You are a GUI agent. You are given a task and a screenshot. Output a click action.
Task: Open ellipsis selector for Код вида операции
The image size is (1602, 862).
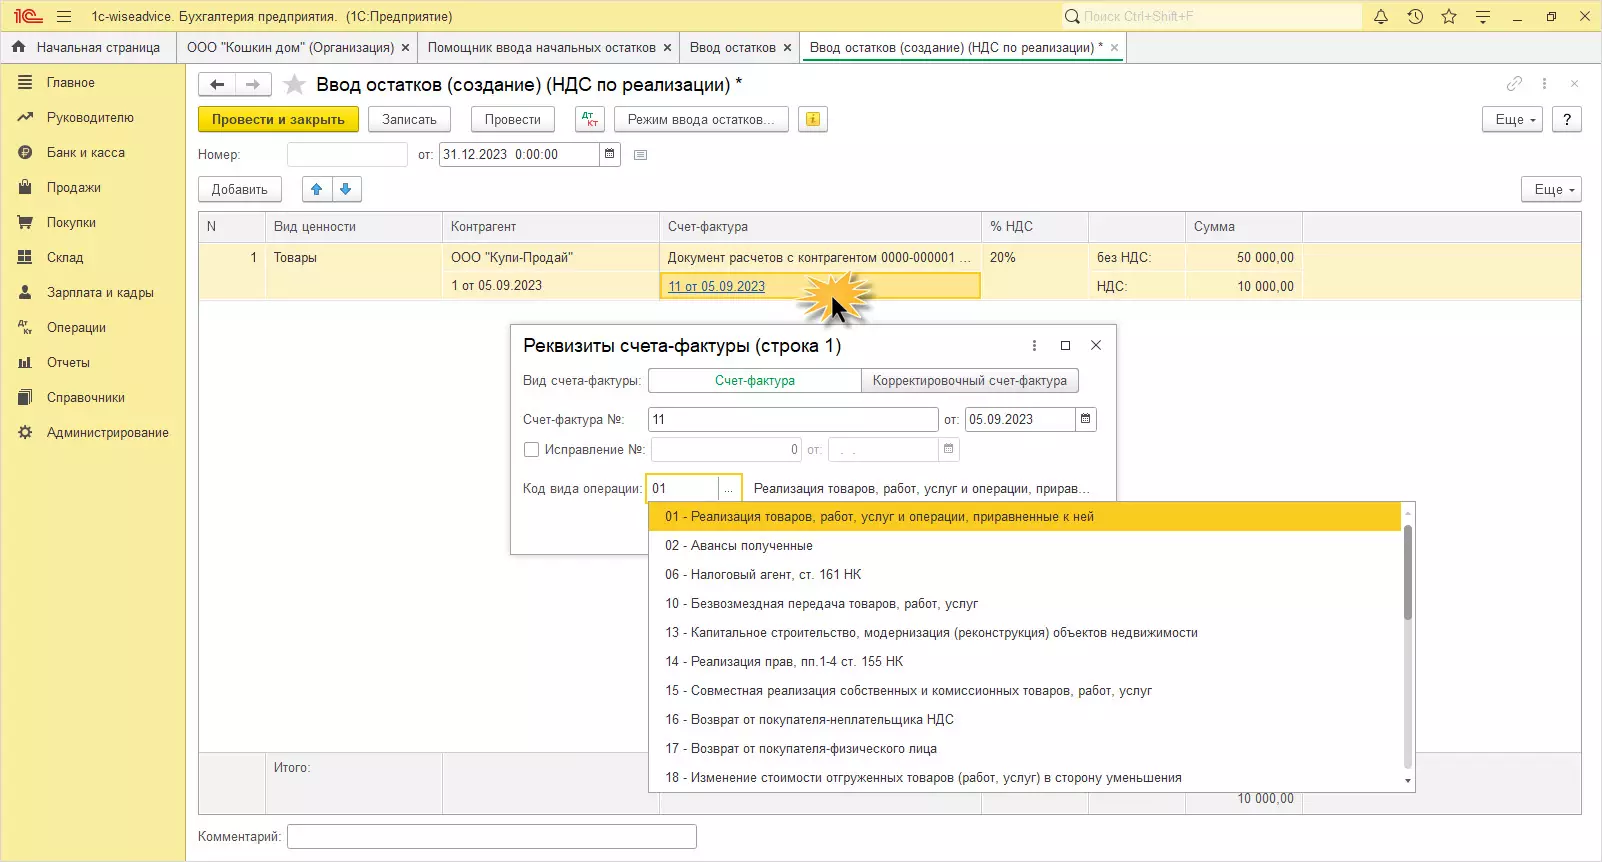(729, 489)
